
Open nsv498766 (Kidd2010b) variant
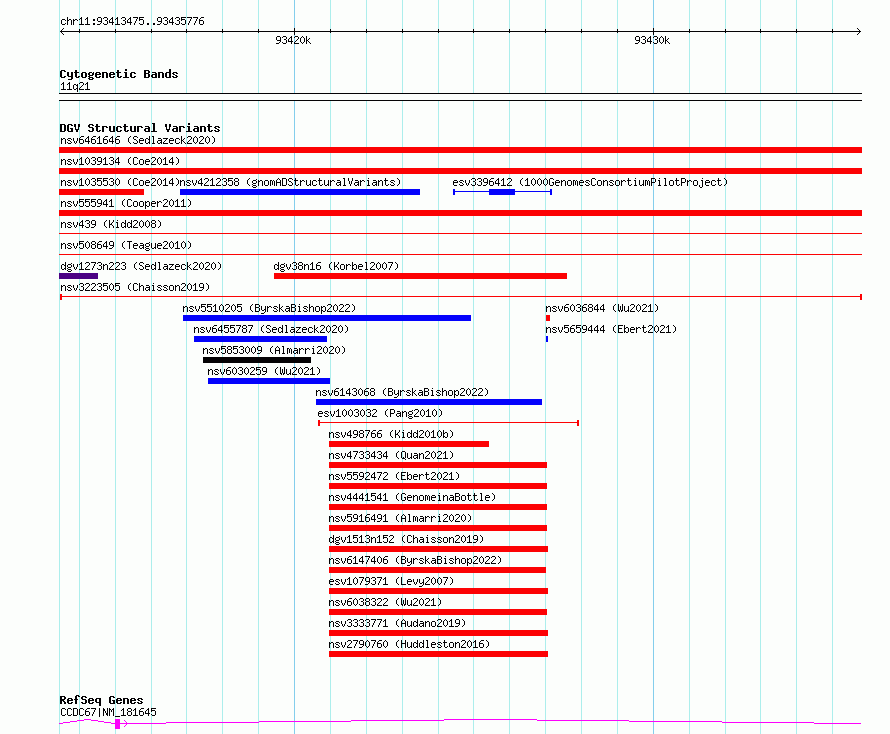point(391,434)
